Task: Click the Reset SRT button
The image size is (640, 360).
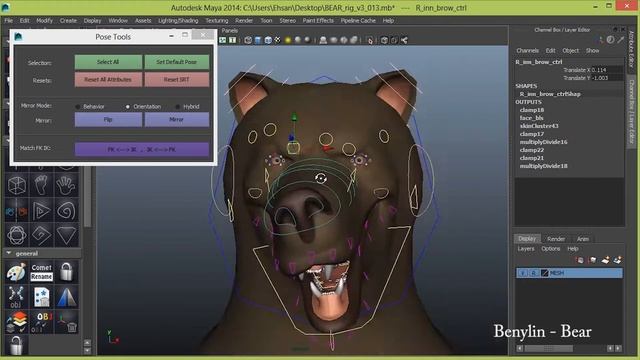Action: pyautogui.click(x=177, y=80)
